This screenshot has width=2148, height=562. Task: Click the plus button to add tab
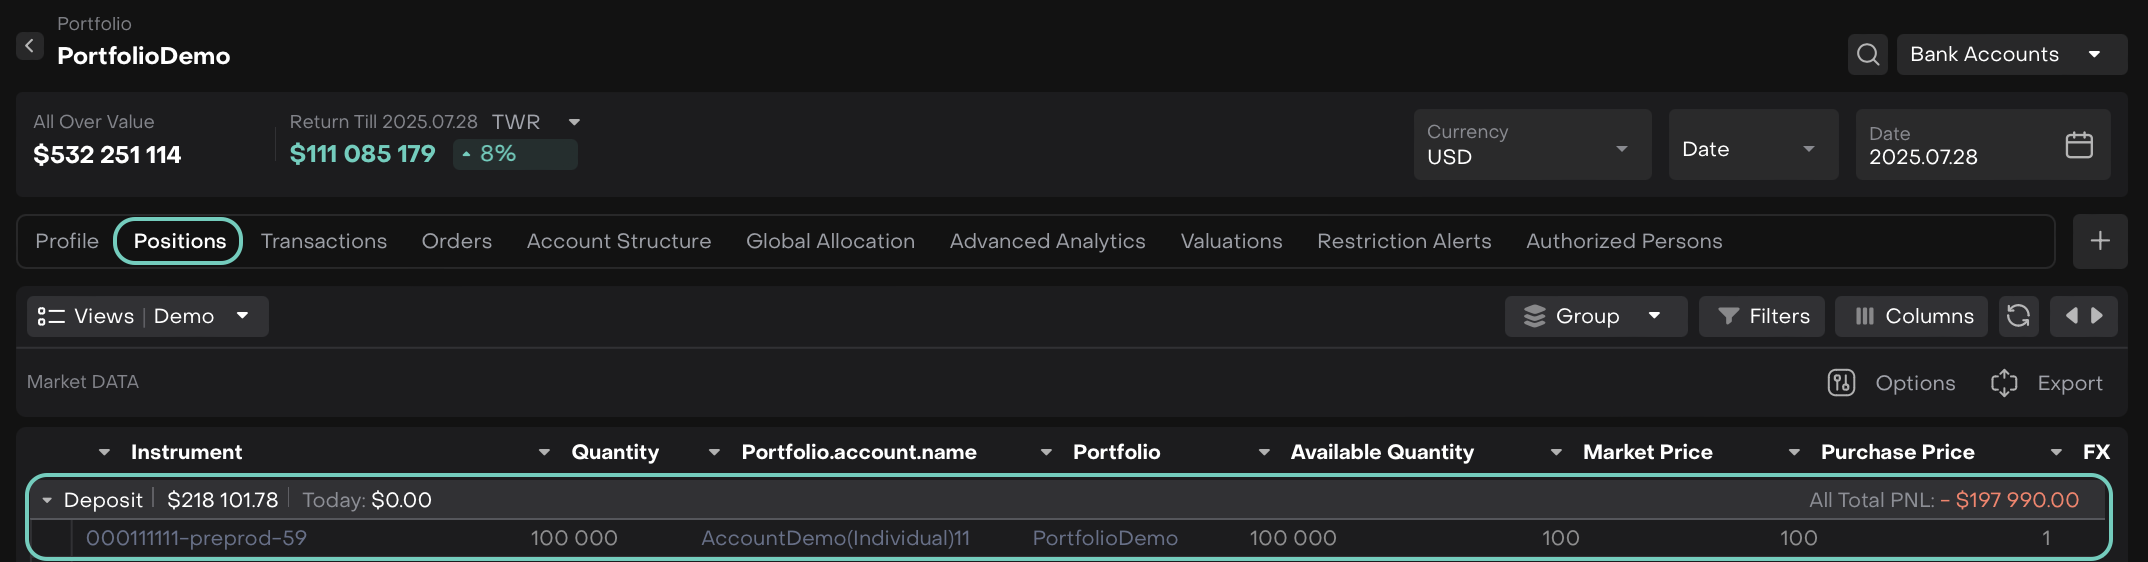pyautogui.click(x=2099, y=241)
